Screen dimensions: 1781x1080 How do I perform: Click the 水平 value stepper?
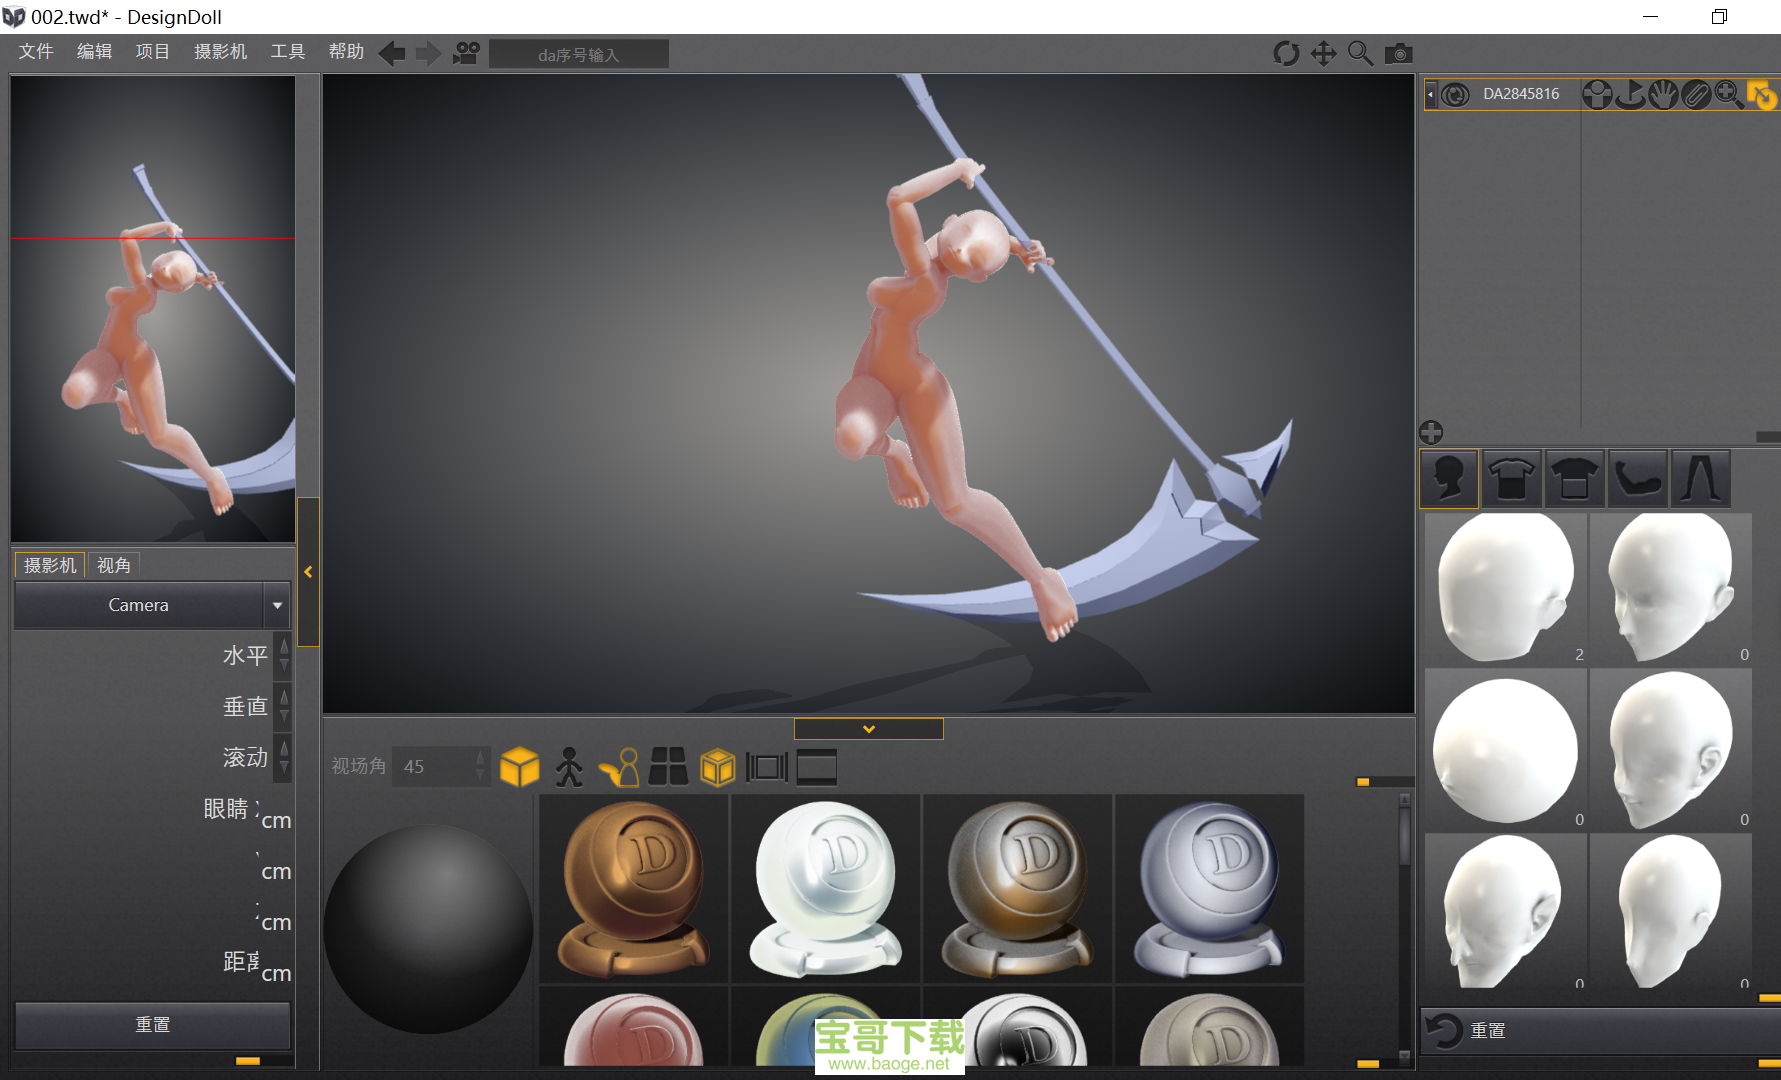[x=284, y=655]
